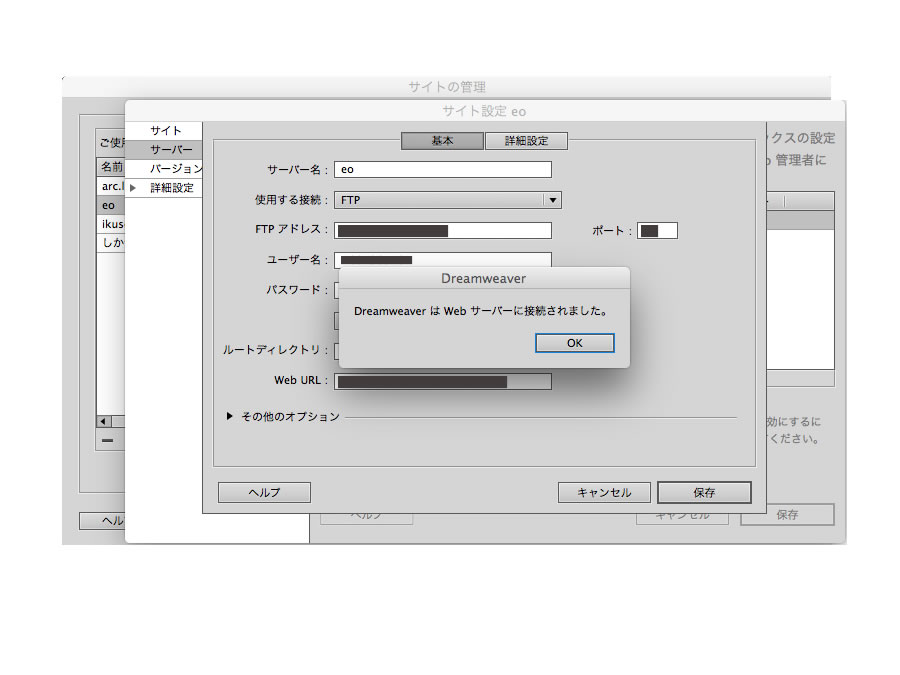Select バージョン item in the sidebar
Image resolution: width=900 pixels, height=675 pixels.
(x=164, y=169)
